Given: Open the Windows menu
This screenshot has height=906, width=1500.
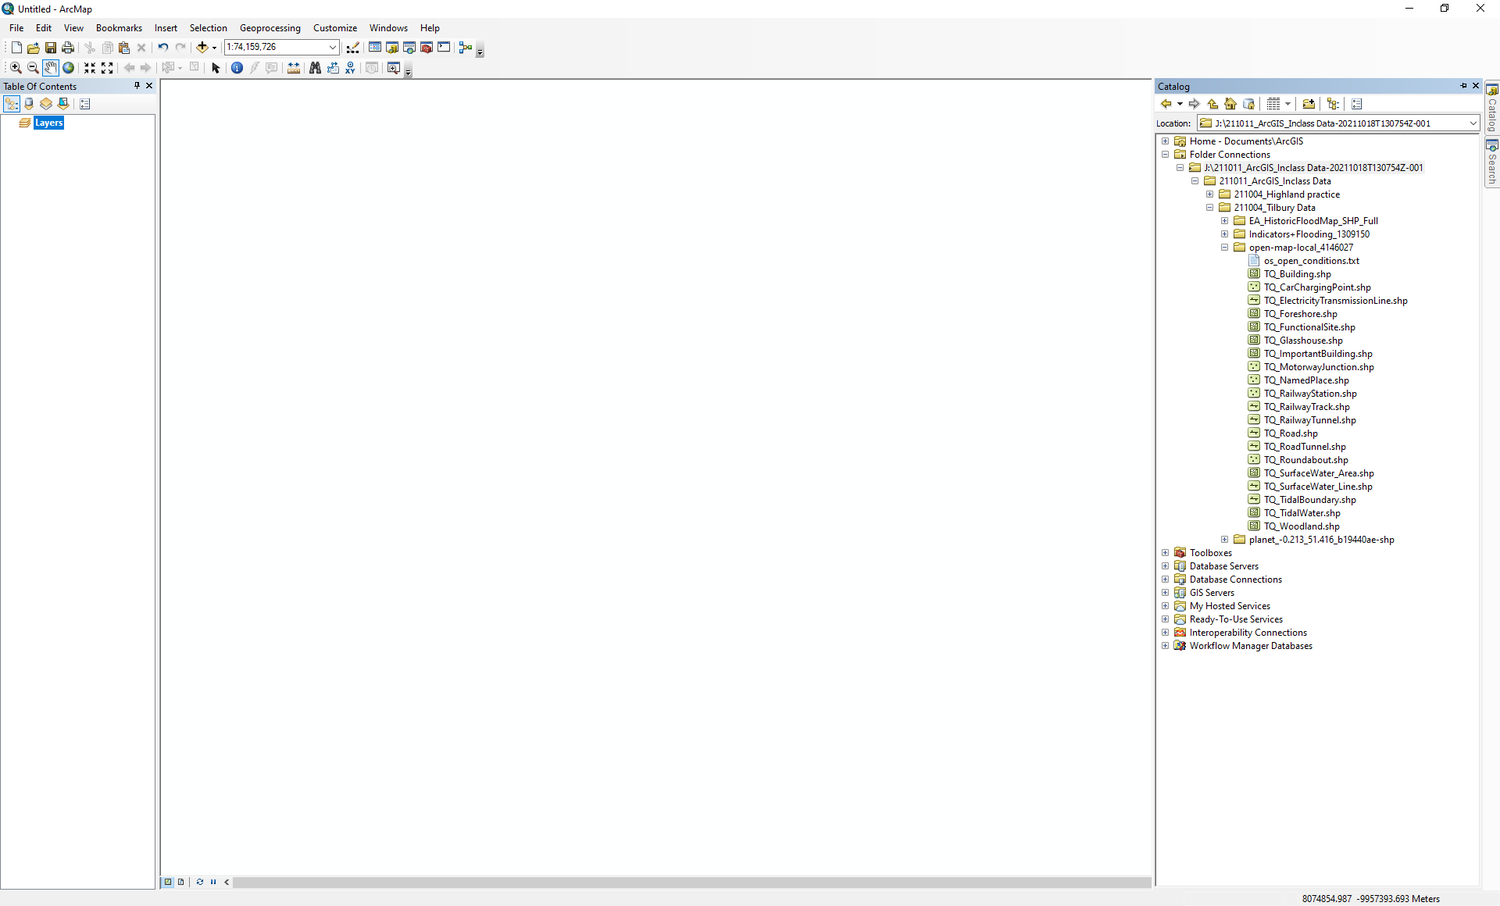Looking at the screenshot, I should [x=388, y=28].
